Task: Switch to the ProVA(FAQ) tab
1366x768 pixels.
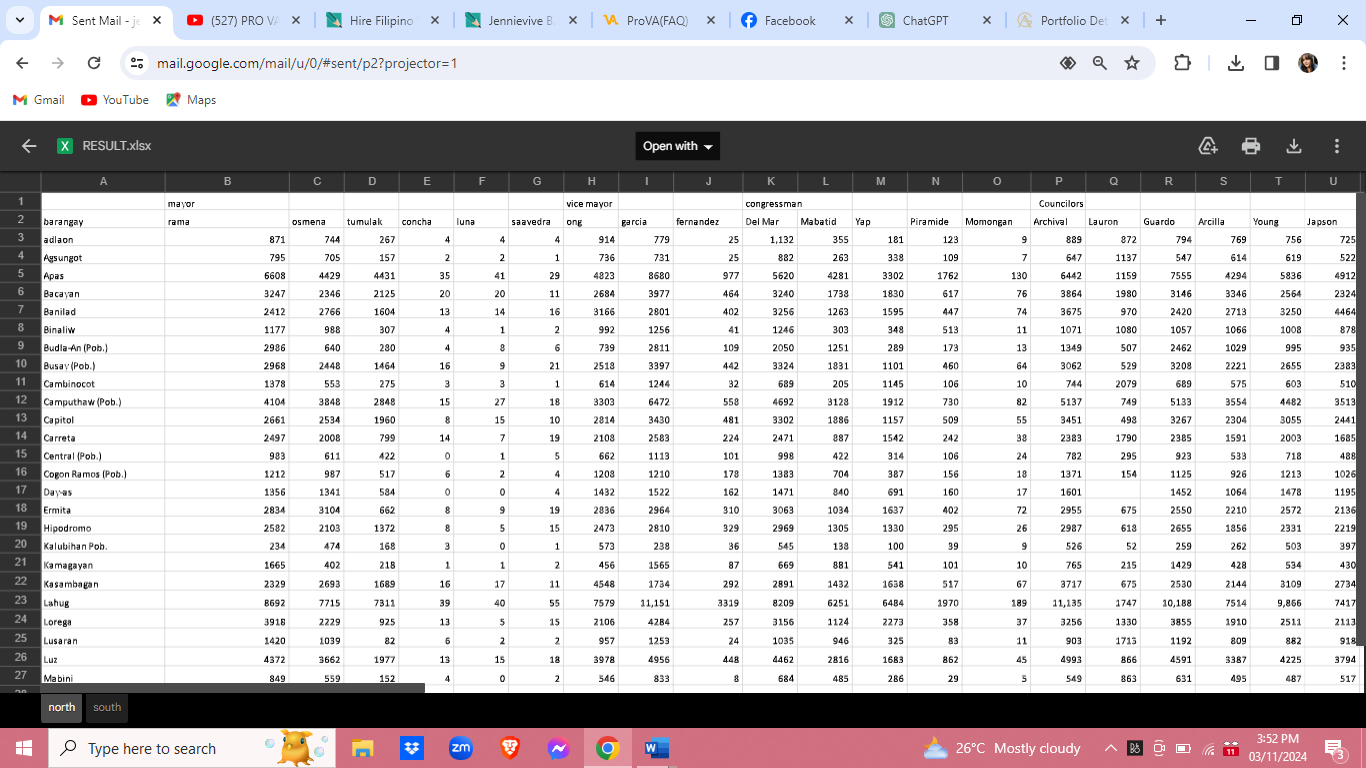Action: [x=656, y=20]
